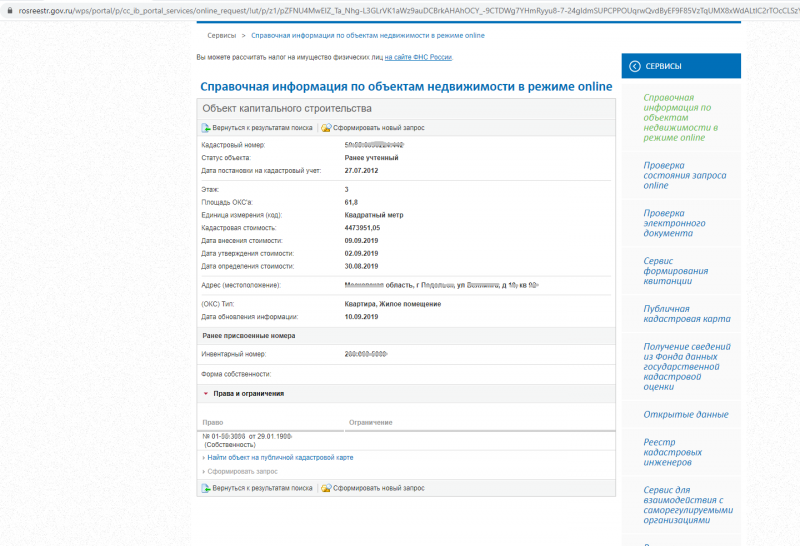Click the date 02.09.2019

coord(361,254)
